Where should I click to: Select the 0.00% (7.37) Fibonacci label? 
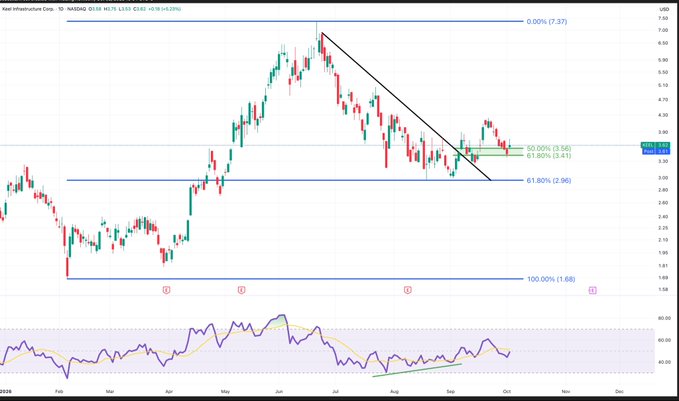pyautogui.click(x=546, y=22)
